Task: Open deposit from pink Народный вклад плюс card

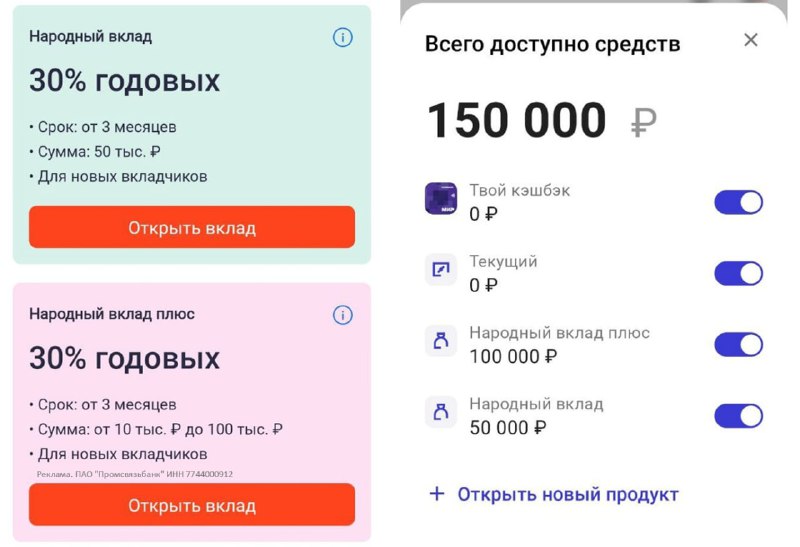Action: click(x=192, y=505)
